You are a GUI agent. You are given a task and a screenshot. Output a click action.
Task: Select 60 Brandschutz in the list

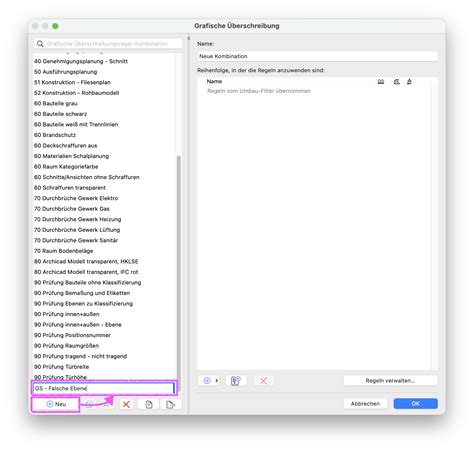55,135
